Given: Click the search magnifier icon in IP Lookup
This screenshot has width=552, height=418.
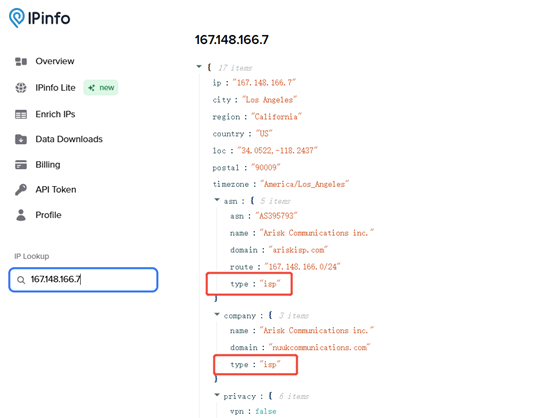Looking at the screenshot, I should point(21,280).
